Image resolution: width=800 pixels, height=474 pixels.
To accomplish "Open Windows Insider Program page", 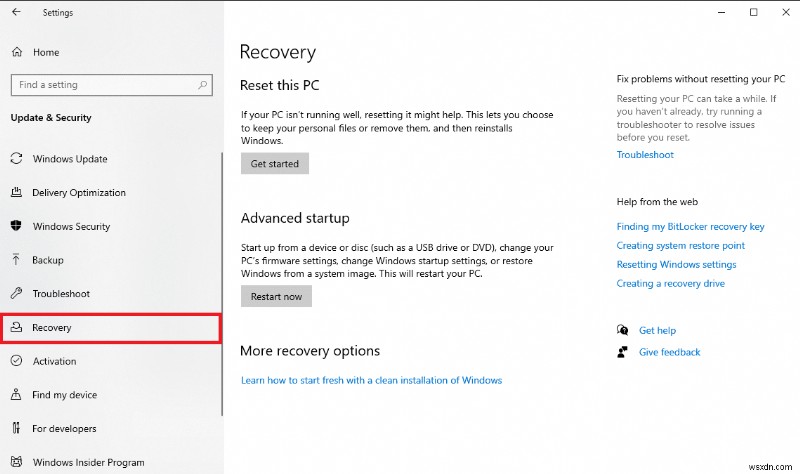I will point(89,462).
